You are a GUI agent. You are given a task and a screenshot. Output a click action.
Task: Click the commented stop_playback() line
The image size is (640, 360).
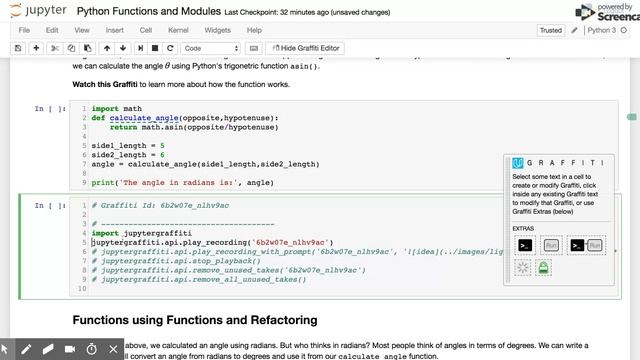point(176,261)
